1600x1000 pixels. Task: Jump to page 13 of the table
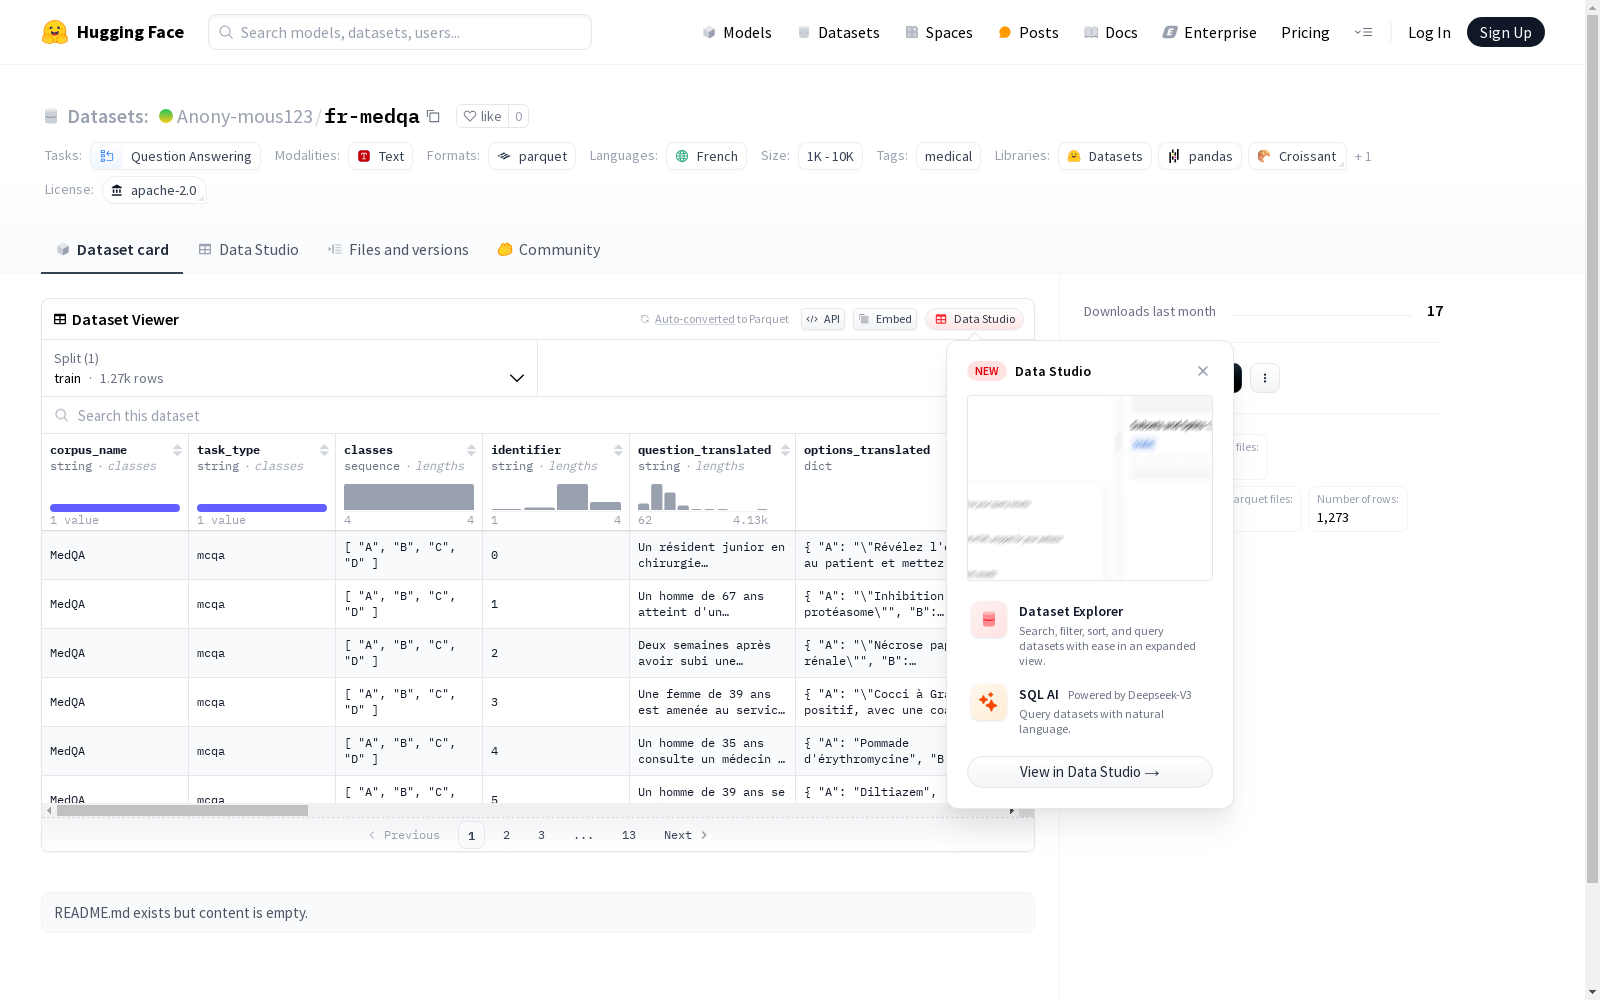point(629,835)
